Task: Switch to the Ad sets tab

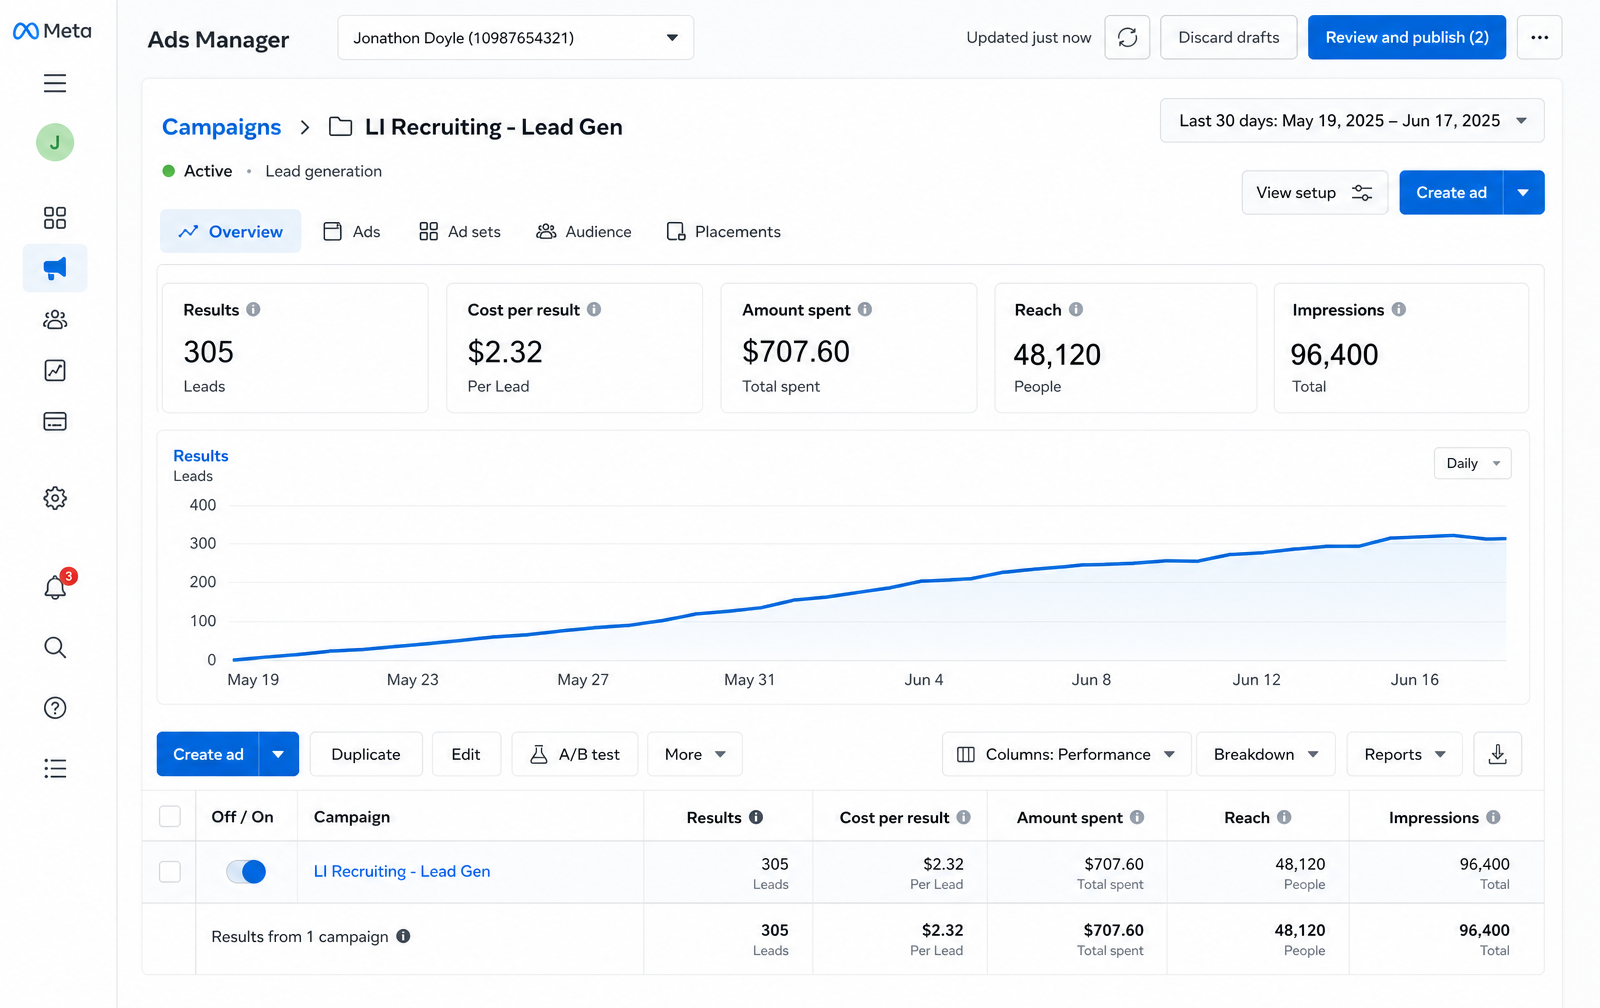Action: click(x=460, y=231)
